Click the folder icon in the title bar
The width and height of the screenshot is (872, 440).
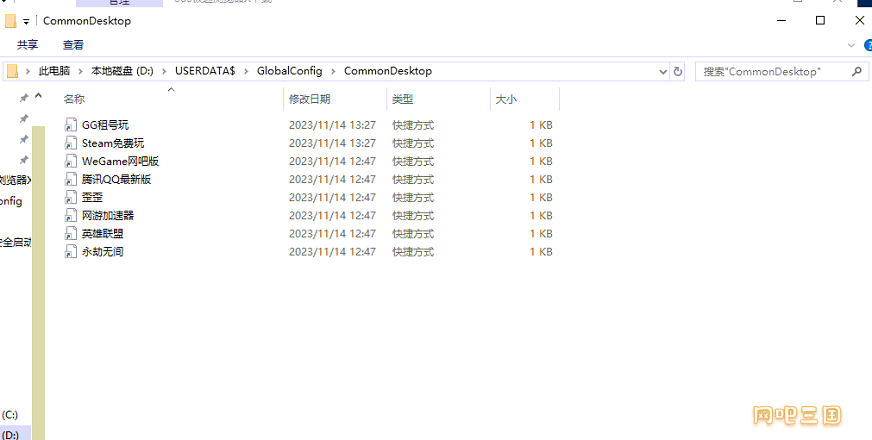pyautogui.click(x=10, y=21)
